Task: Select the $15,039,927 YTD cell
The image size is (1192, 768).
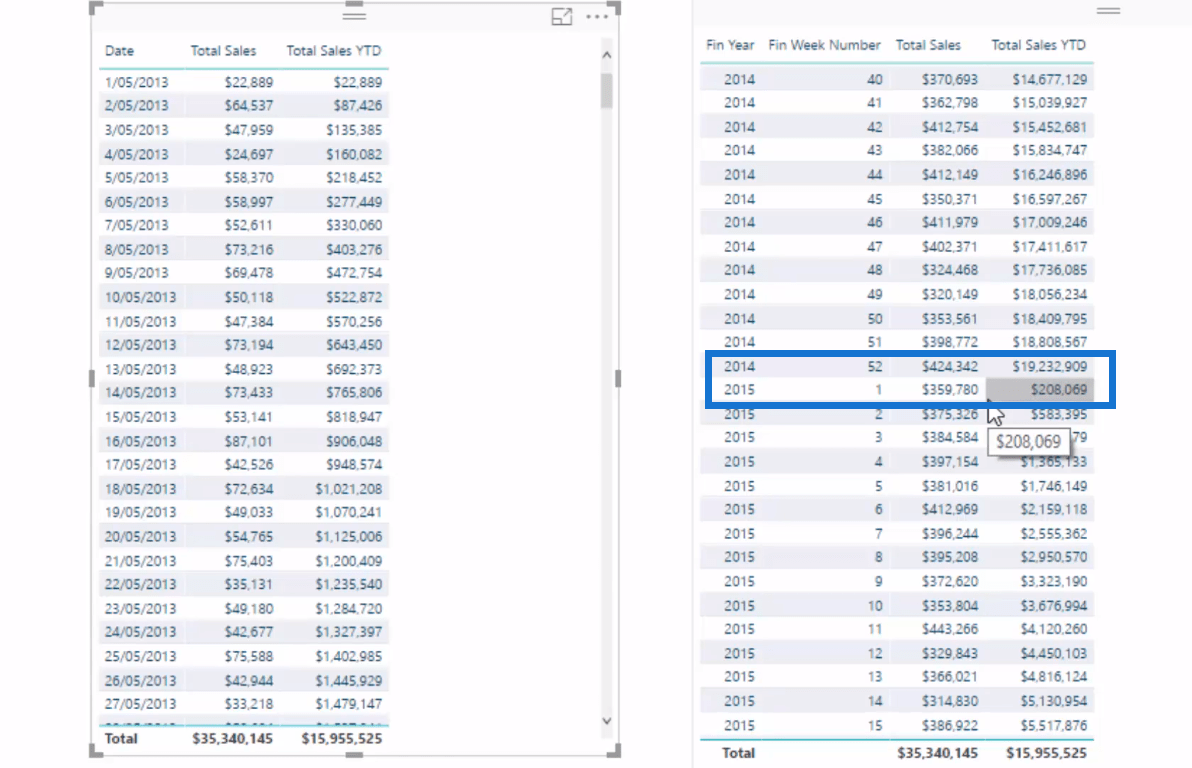Action: coord(1050,103)
